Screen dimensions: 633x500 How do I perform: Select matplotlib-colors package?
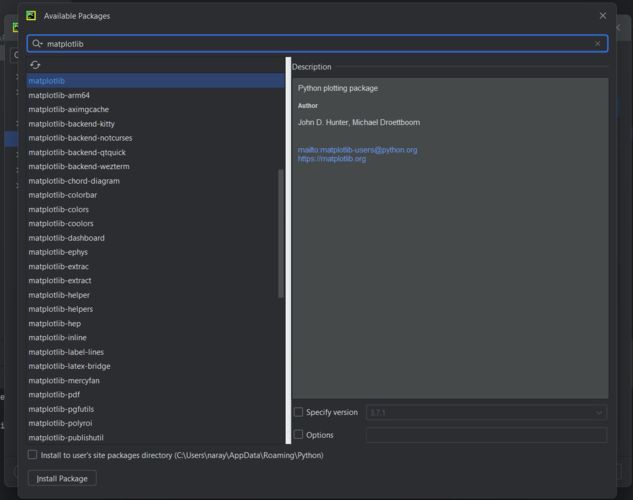(x=155, y=209)
